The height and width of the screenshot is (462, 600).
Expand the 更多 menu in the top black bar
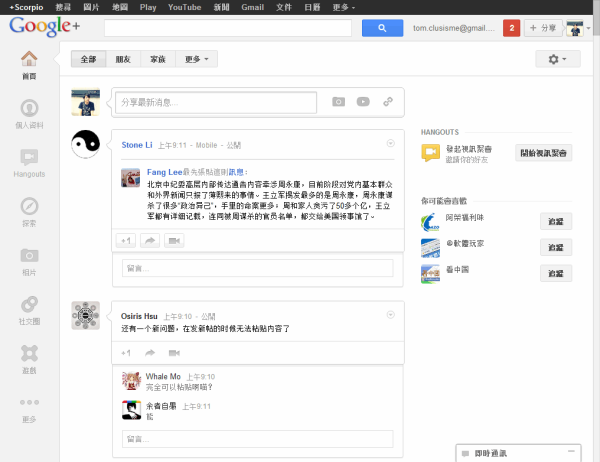point(344,7)
